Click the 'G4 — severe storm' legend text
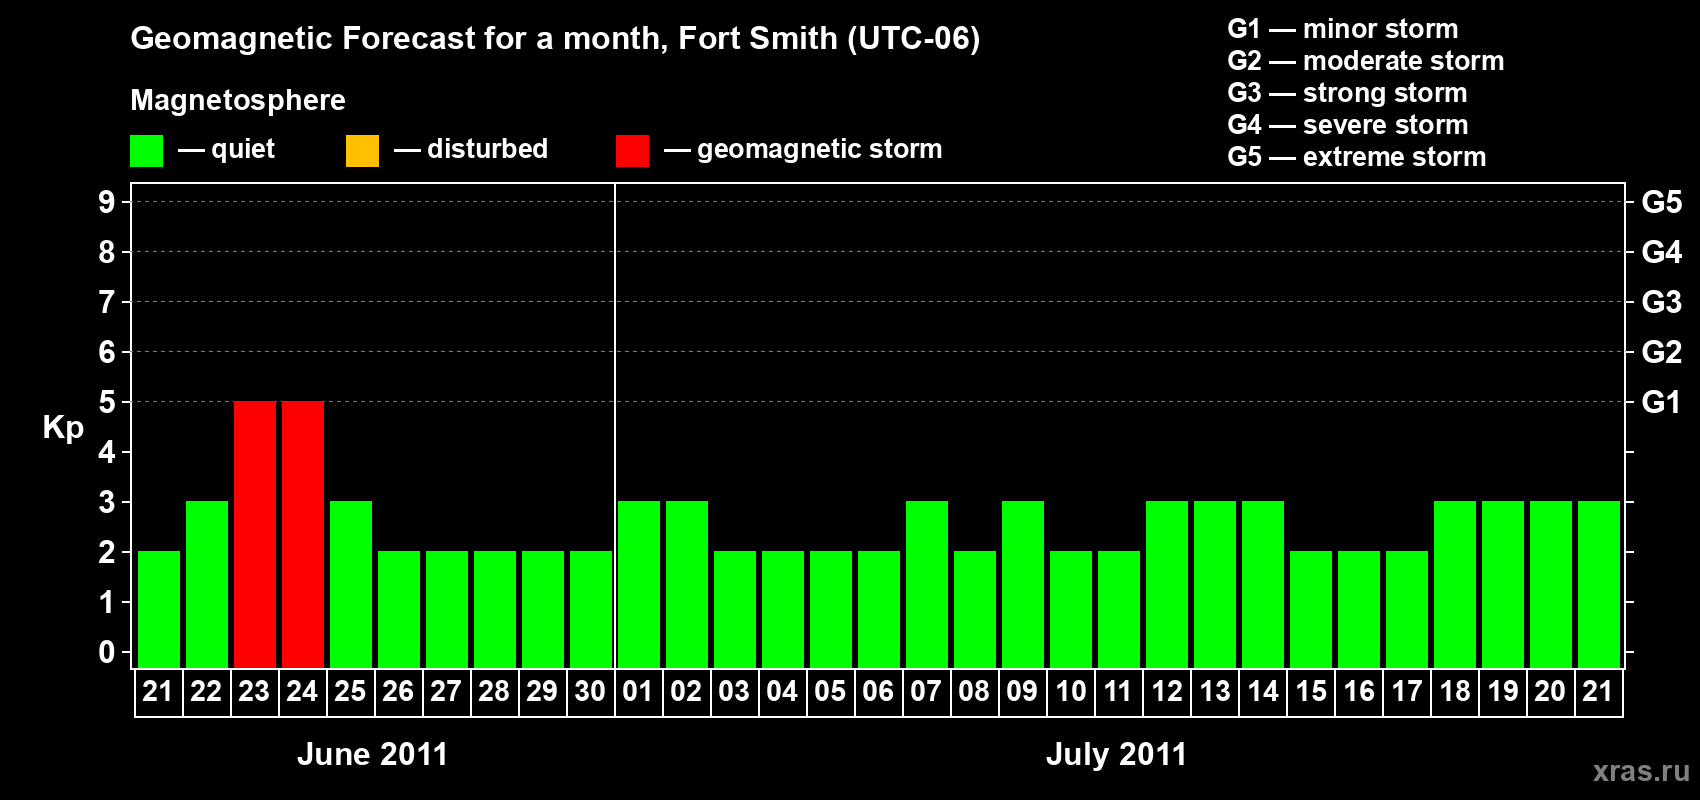Viewport: 1700px width, 800px height. 1348,125
